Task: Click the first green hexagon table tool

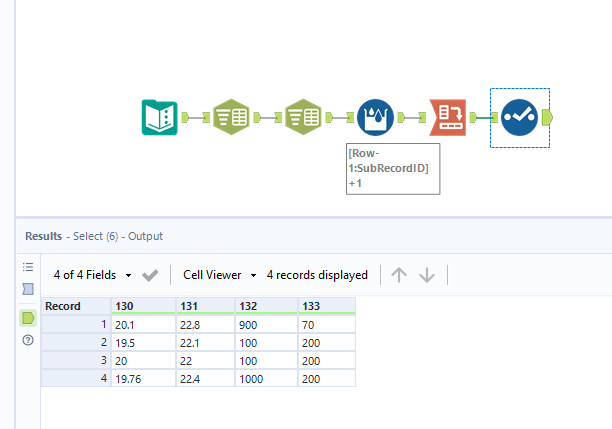Action: tap(231, 118)
